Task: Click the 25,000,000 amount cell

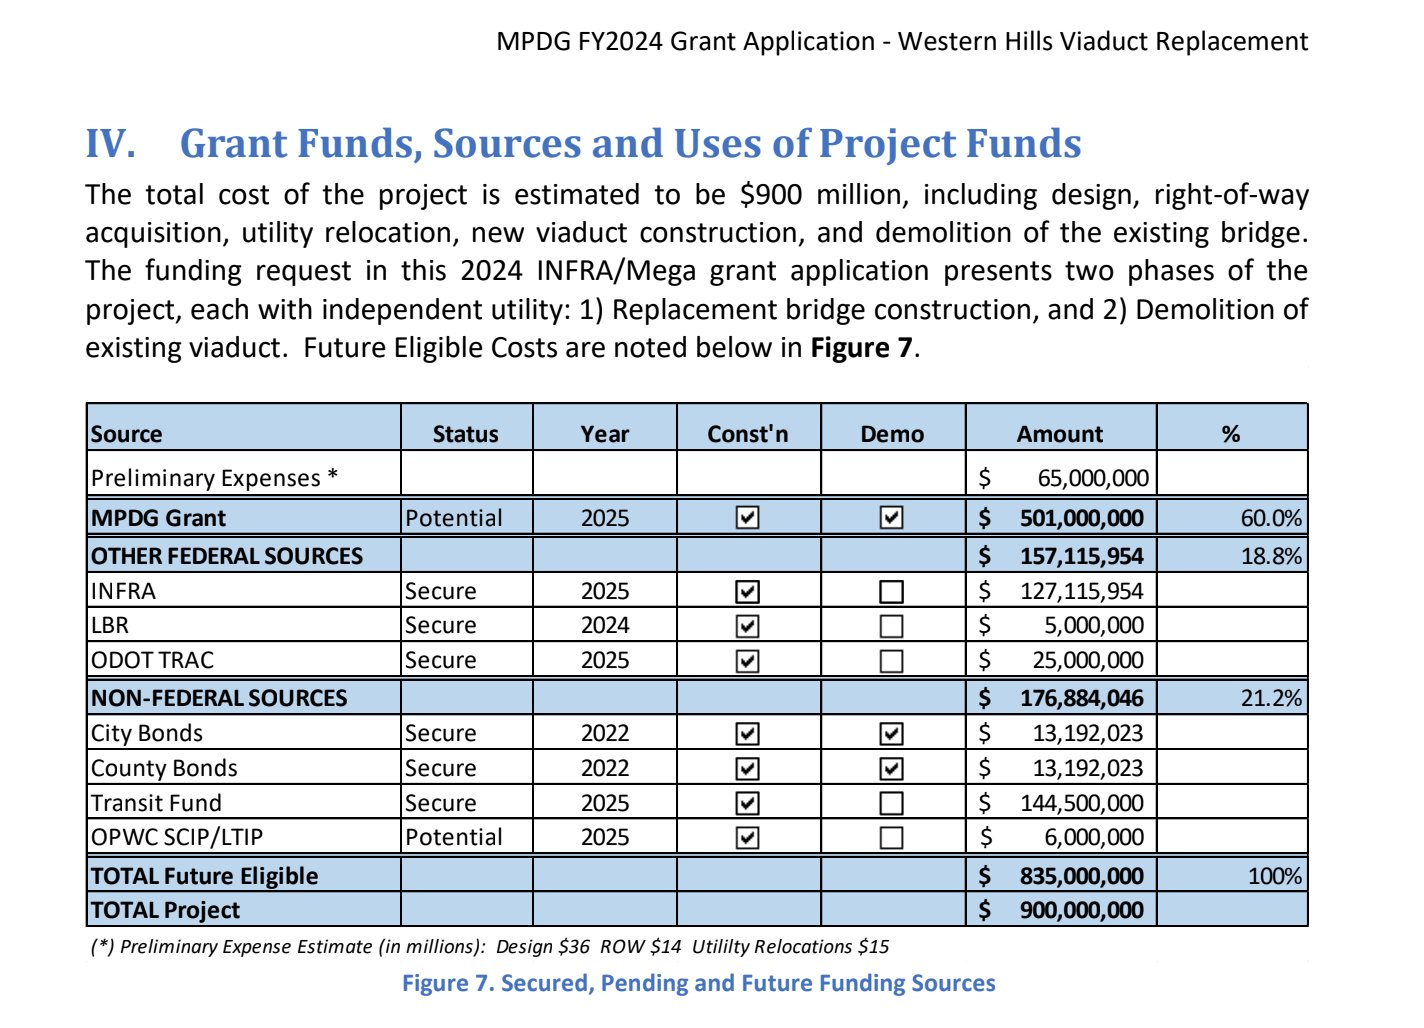Action: pos(1061,660)
